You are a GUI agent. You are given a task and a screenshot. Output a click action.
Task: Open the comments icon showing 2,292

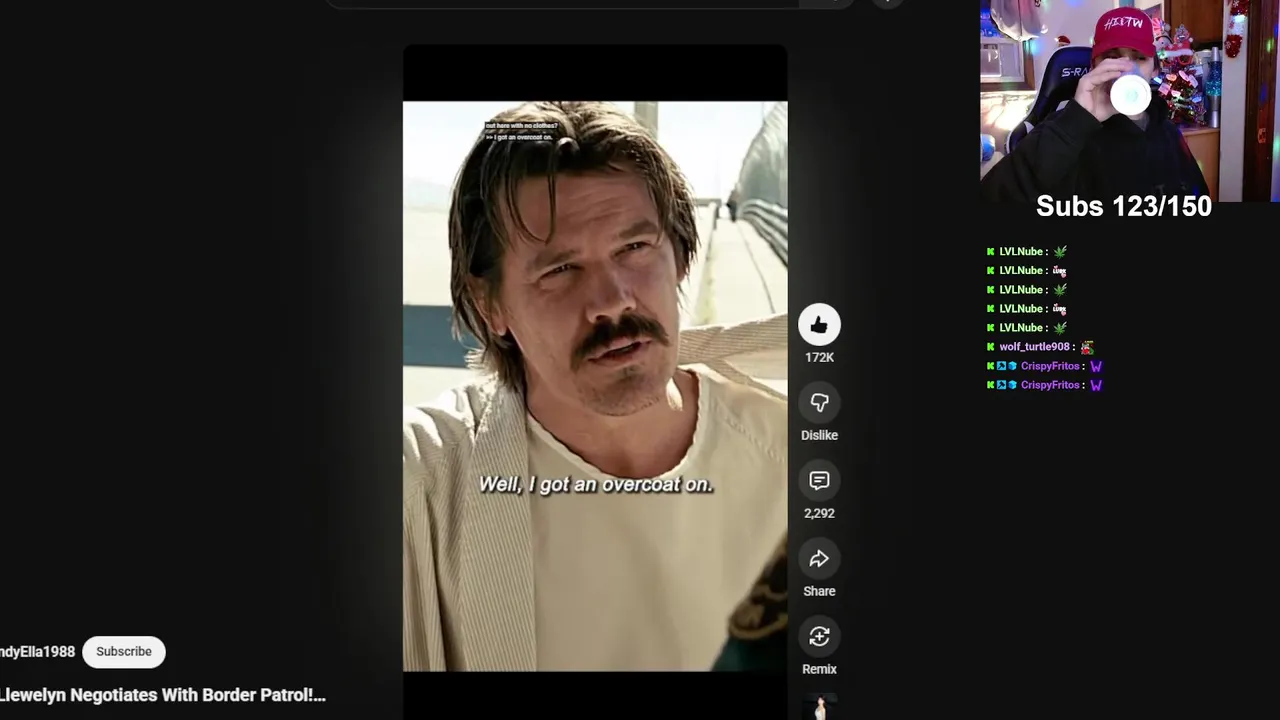819,481
